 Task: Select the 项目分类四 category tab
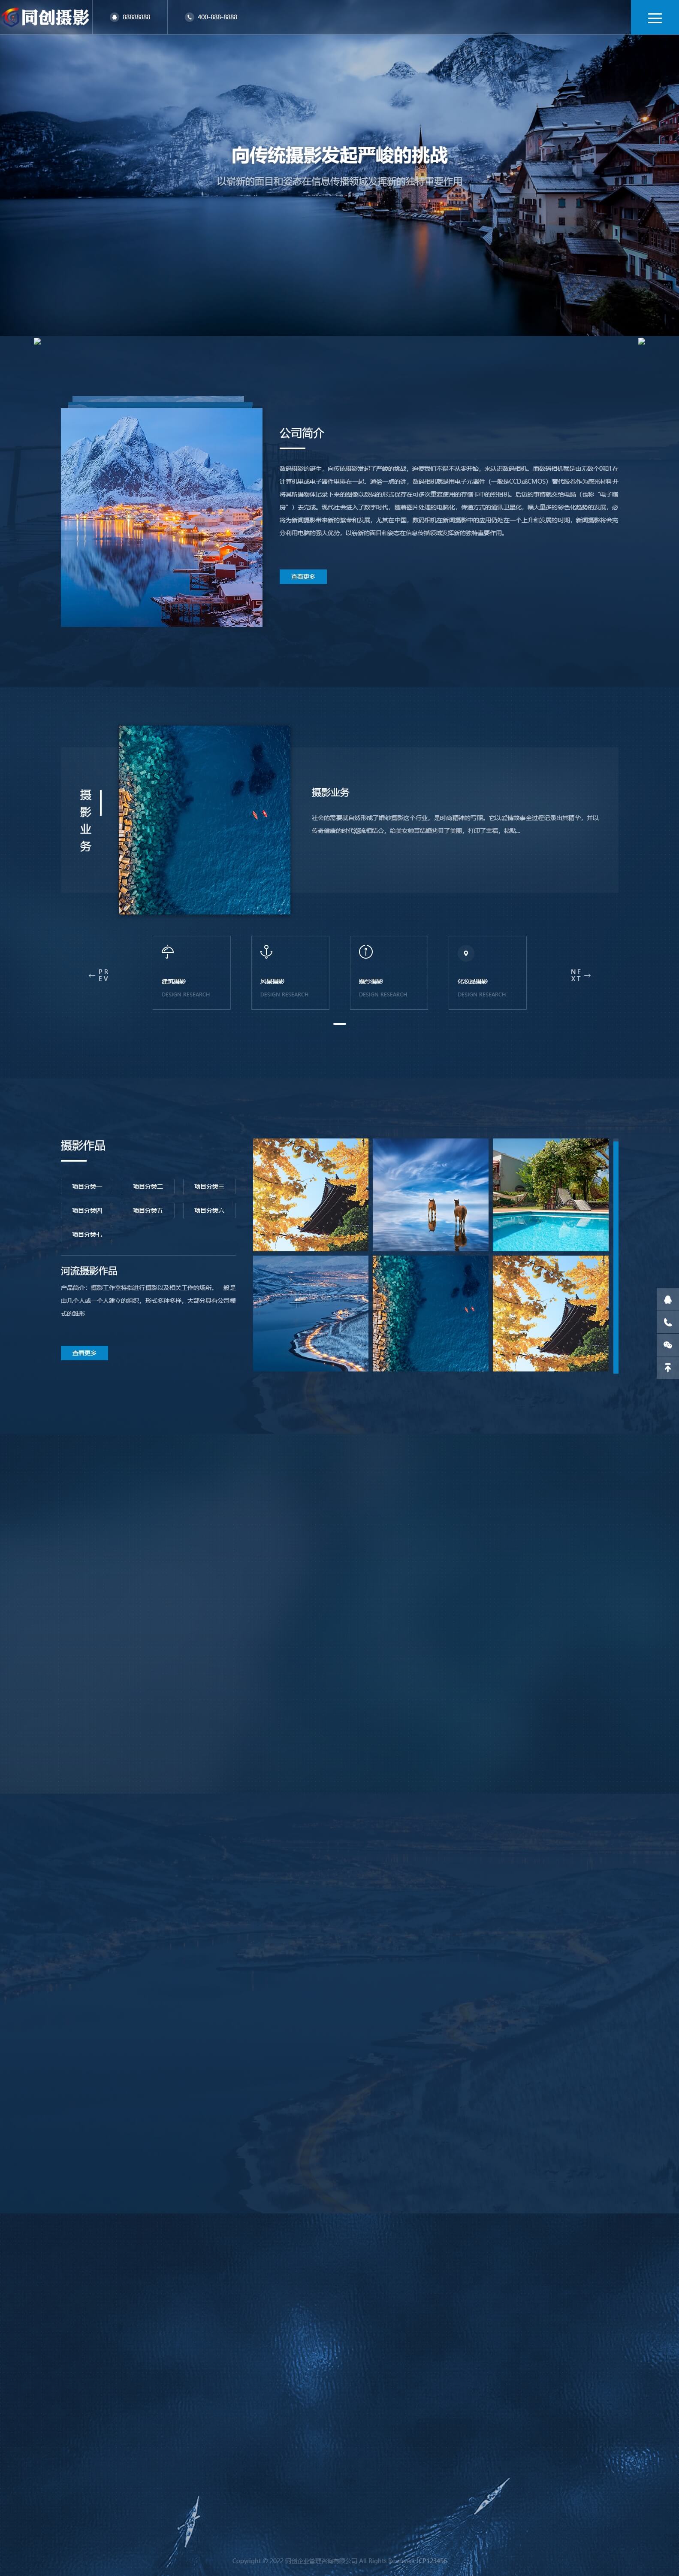click(x=87, y=1210)
